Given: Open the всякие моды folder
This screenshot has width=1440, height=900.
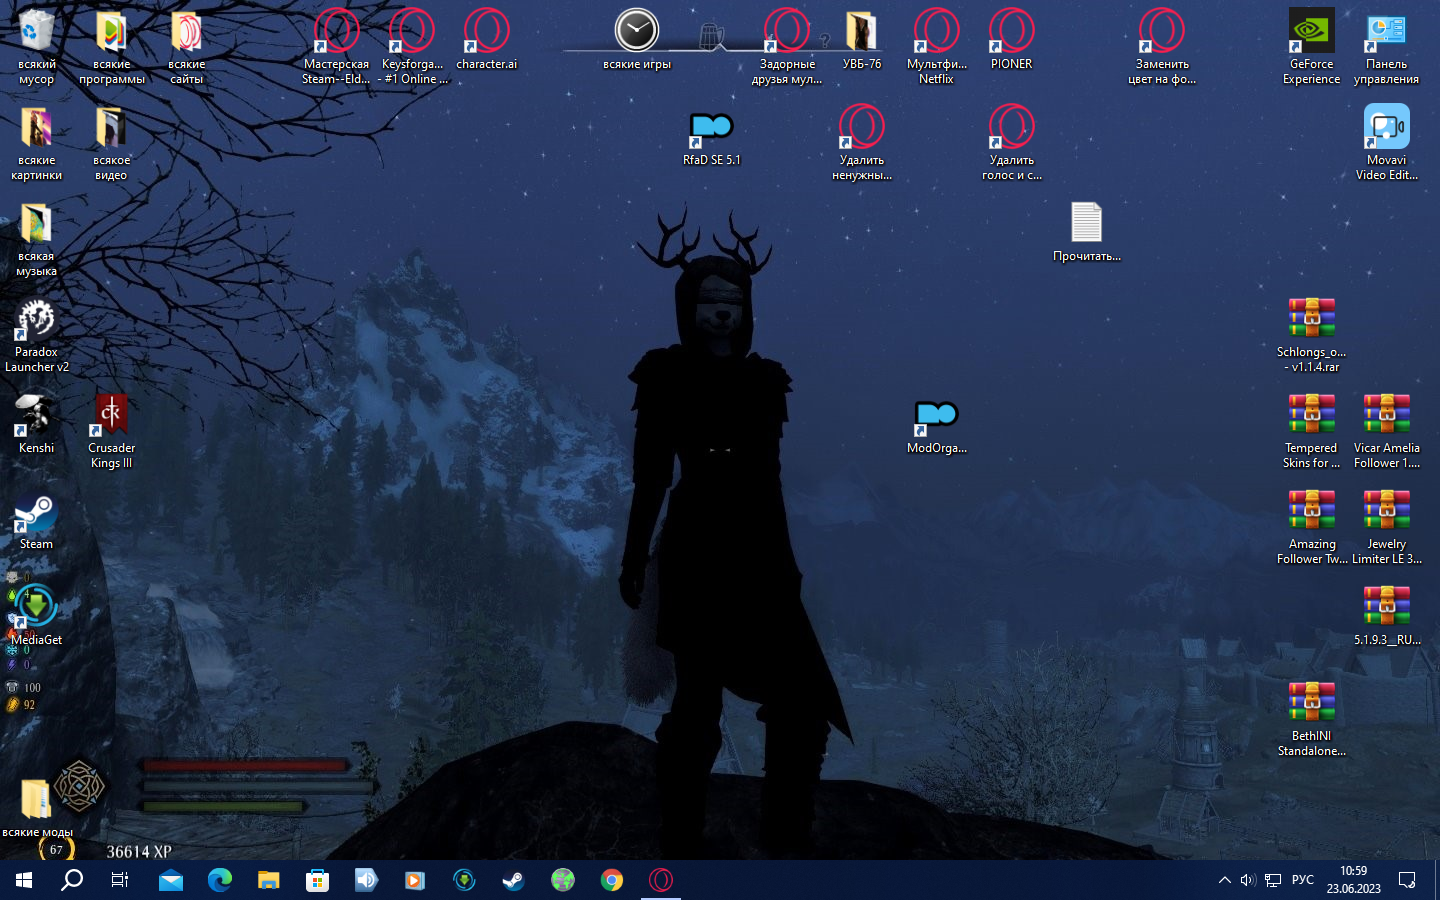Looking at the screenshot, I should pyautogui.click(x=36, y=808).
